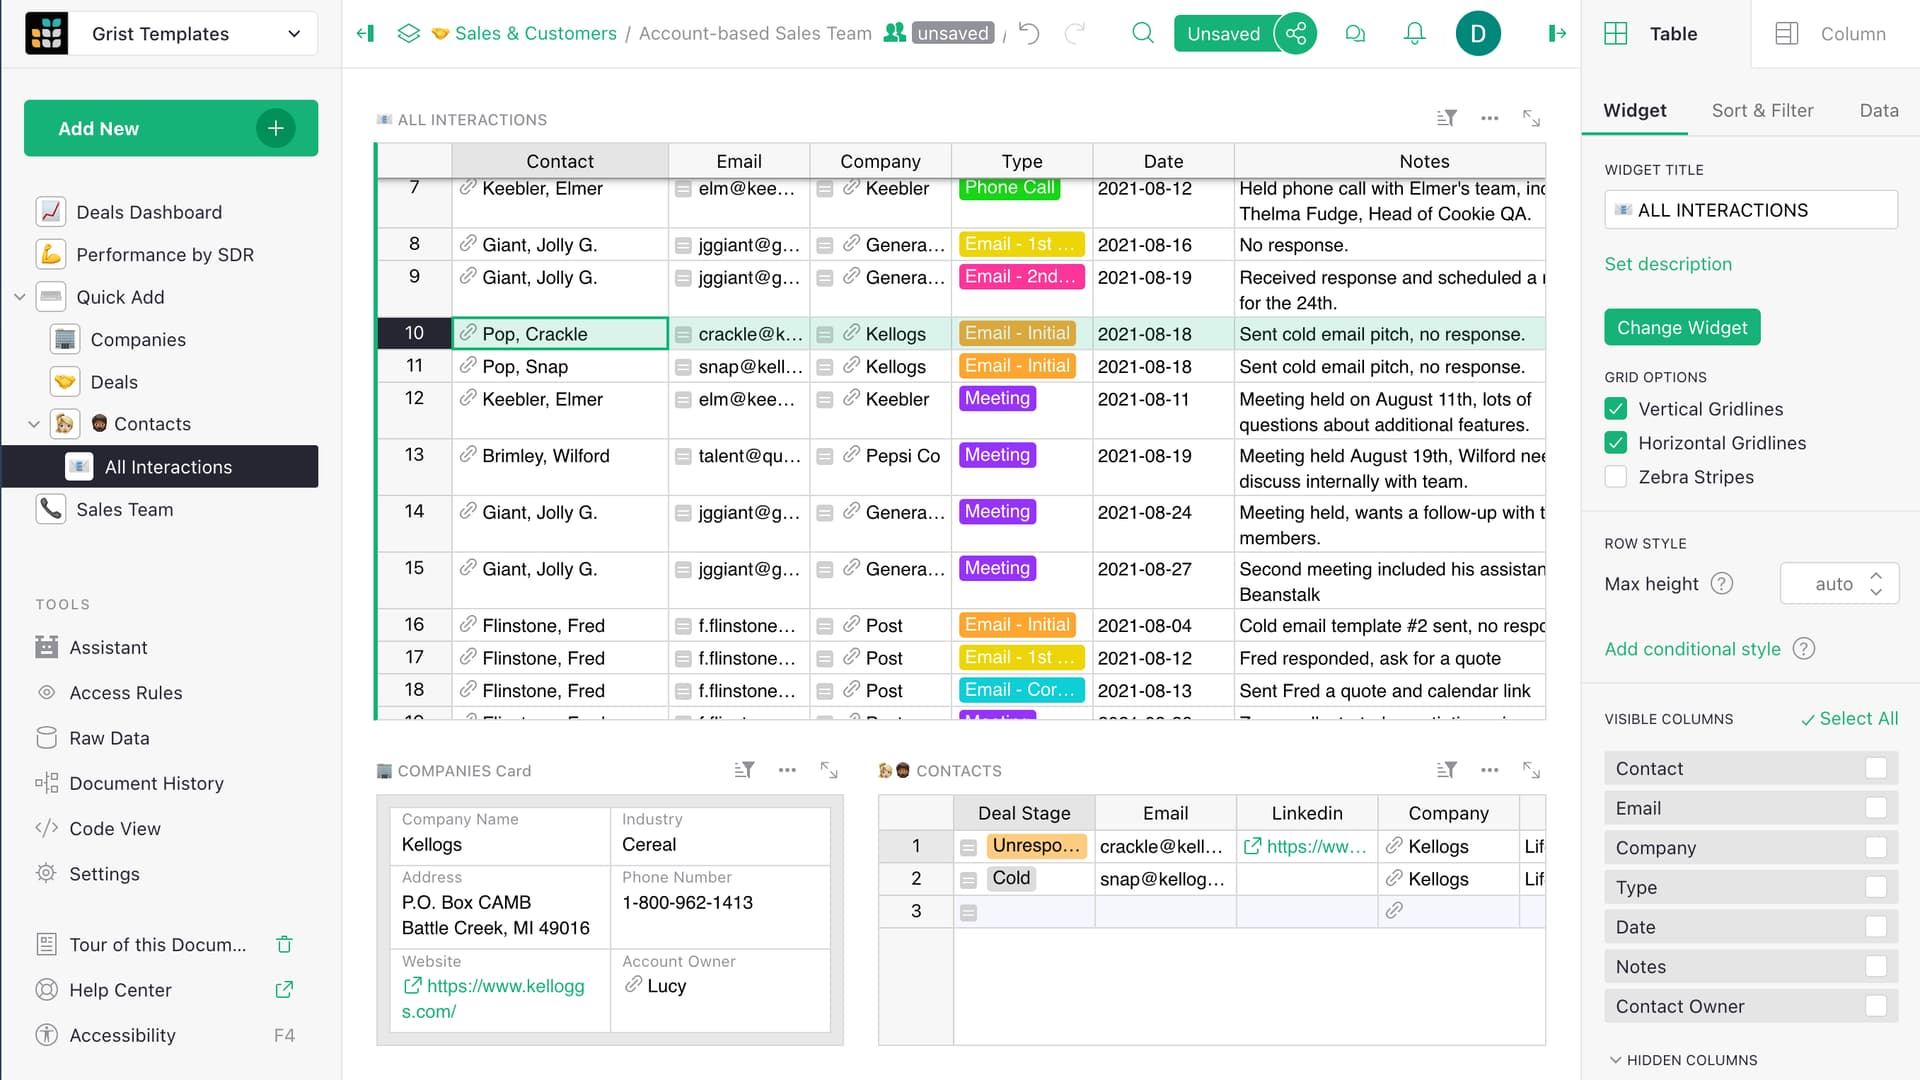
Task: Click the undo arrow icon
Action: [x=1029, y=33]
